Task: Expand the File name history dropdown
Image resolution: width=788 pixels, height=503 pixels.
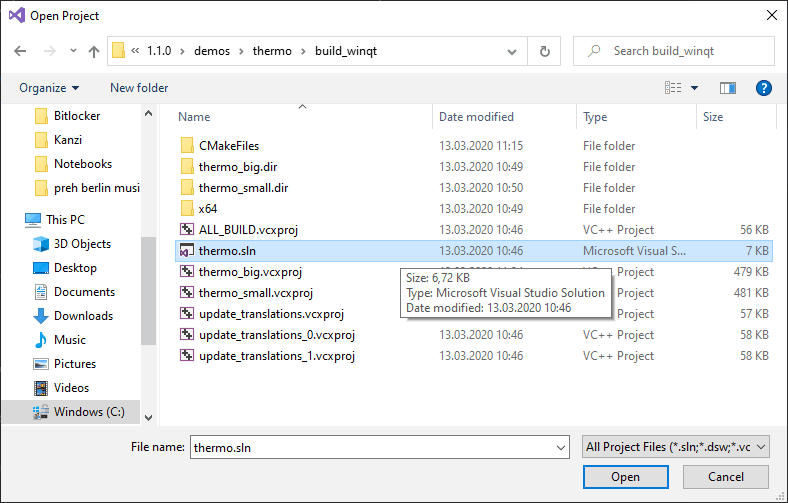Action: coord(561,446)
